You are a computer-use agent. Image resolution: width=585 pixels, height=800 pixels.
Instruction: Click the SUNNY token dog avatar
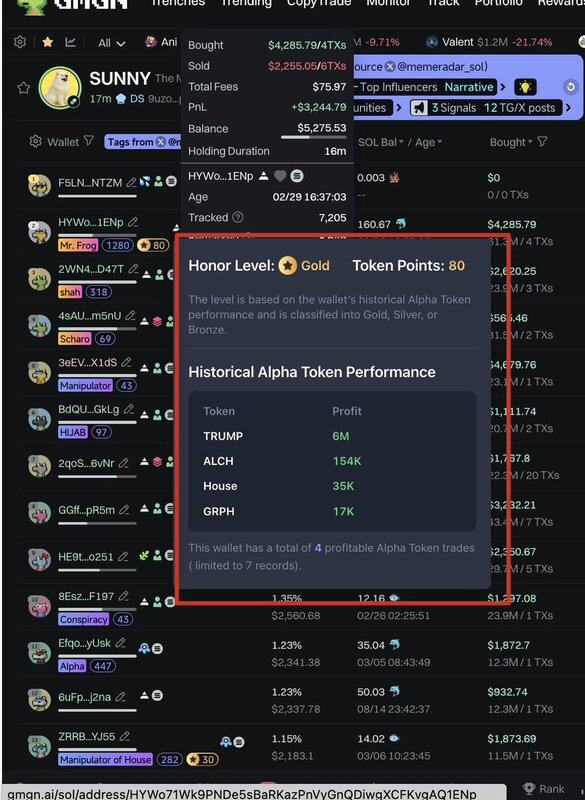click(60, 88)
